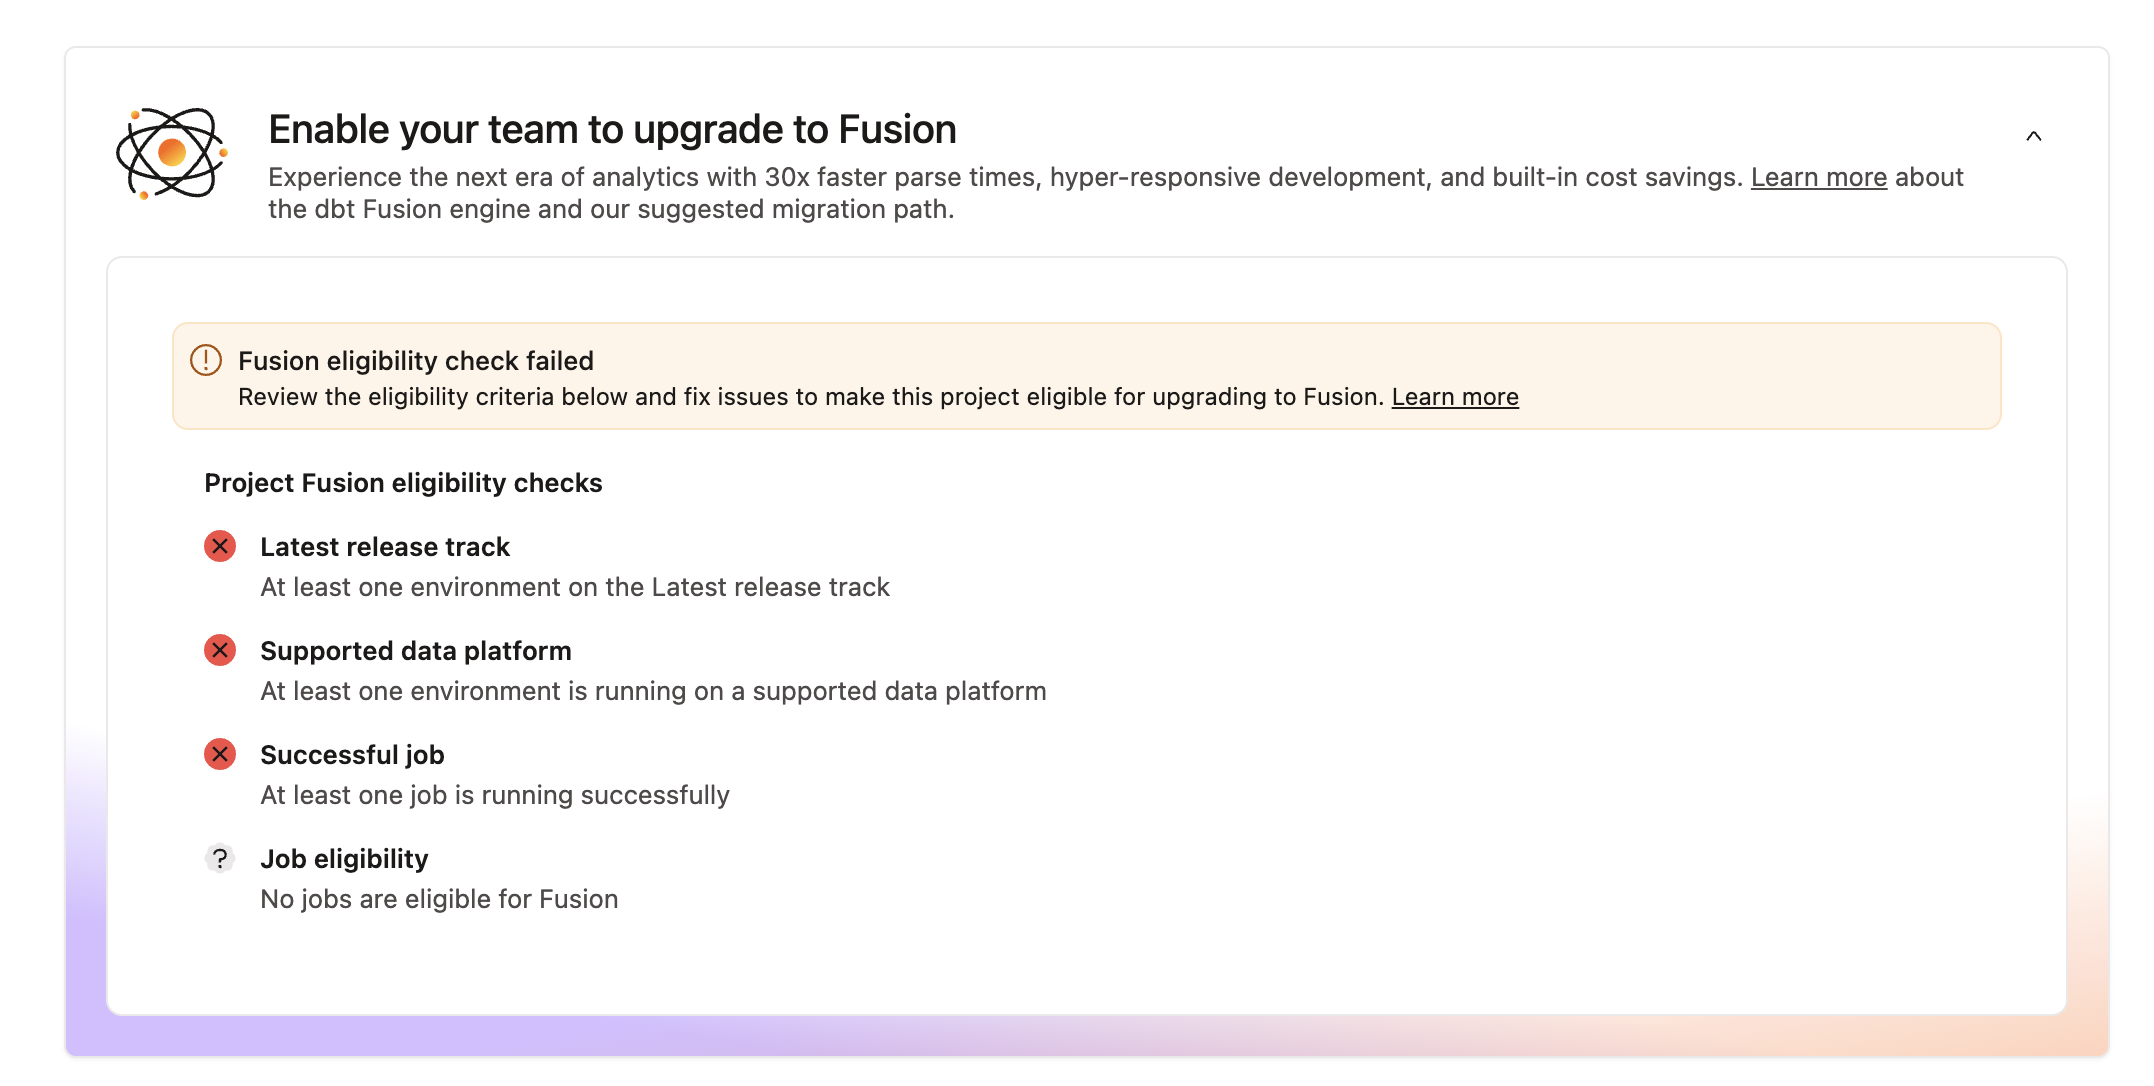This screenshot has height=1086, width=2154.
Task: Open Learn more in the eligibility failure banner
Action: point(1455,396)
